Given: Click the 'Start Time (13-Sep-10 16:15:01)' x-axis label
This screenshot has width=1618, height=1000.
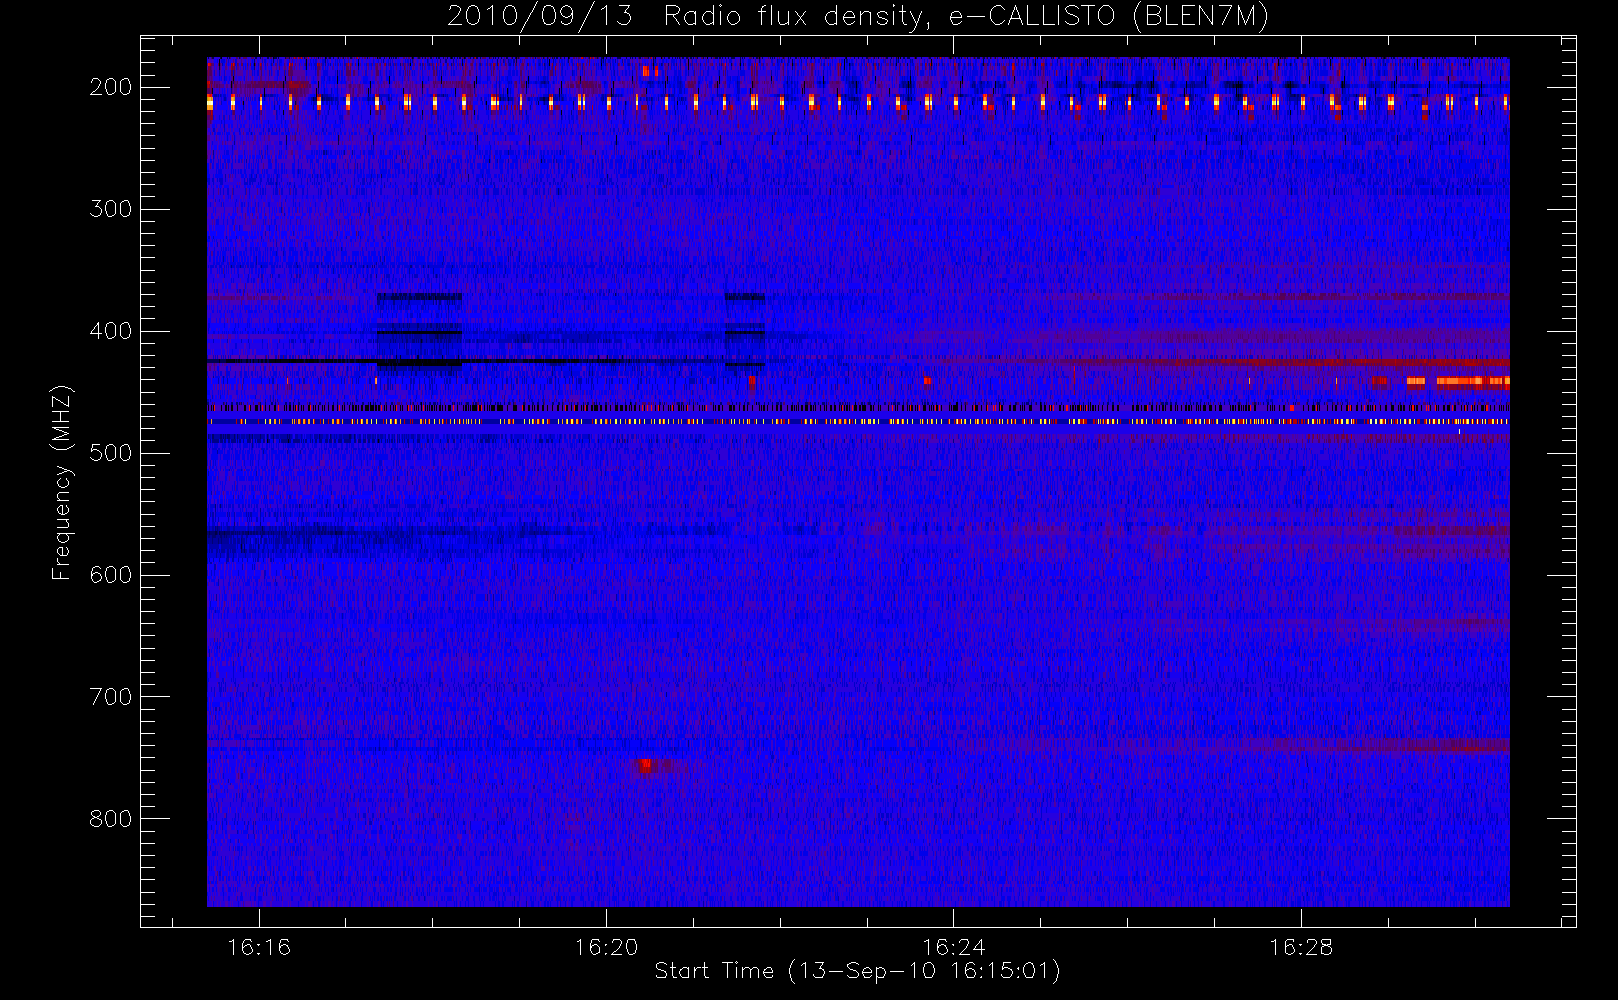Looking at the screenshot, I should point(857,971).
